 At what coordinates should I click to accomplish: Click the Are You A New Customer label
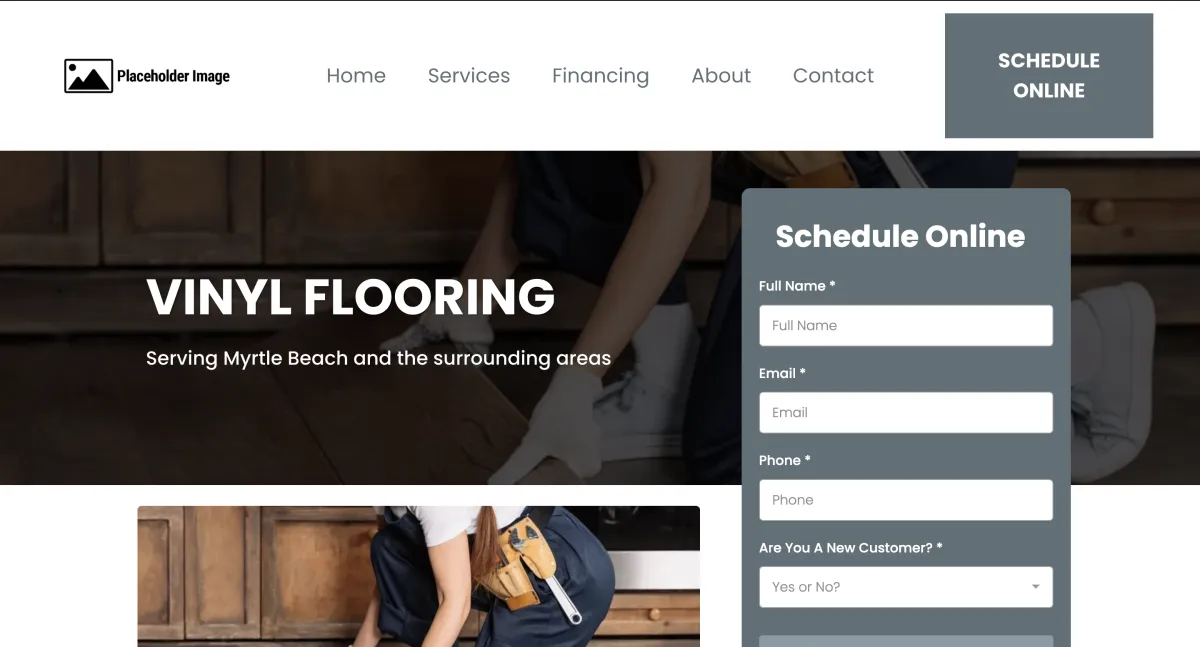click(x=851, y=548)
